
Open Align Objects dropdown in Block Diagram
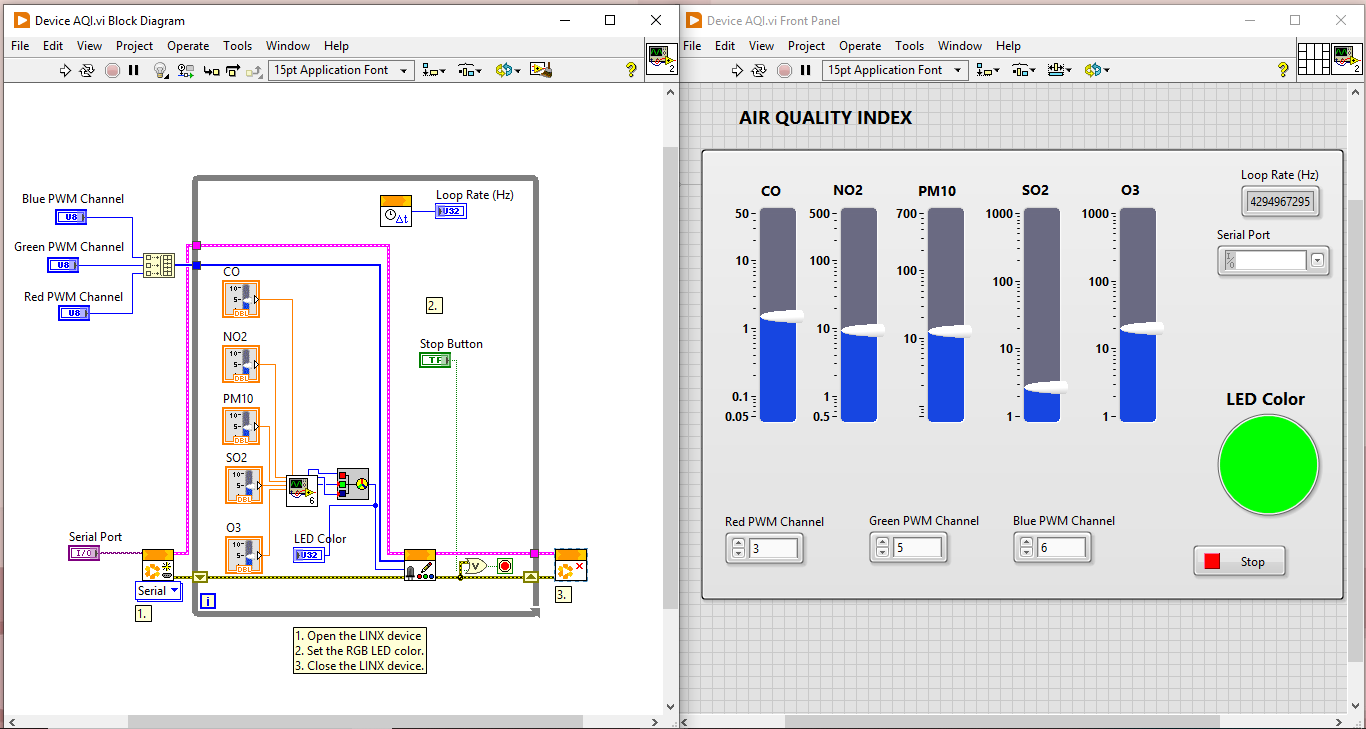434,70
